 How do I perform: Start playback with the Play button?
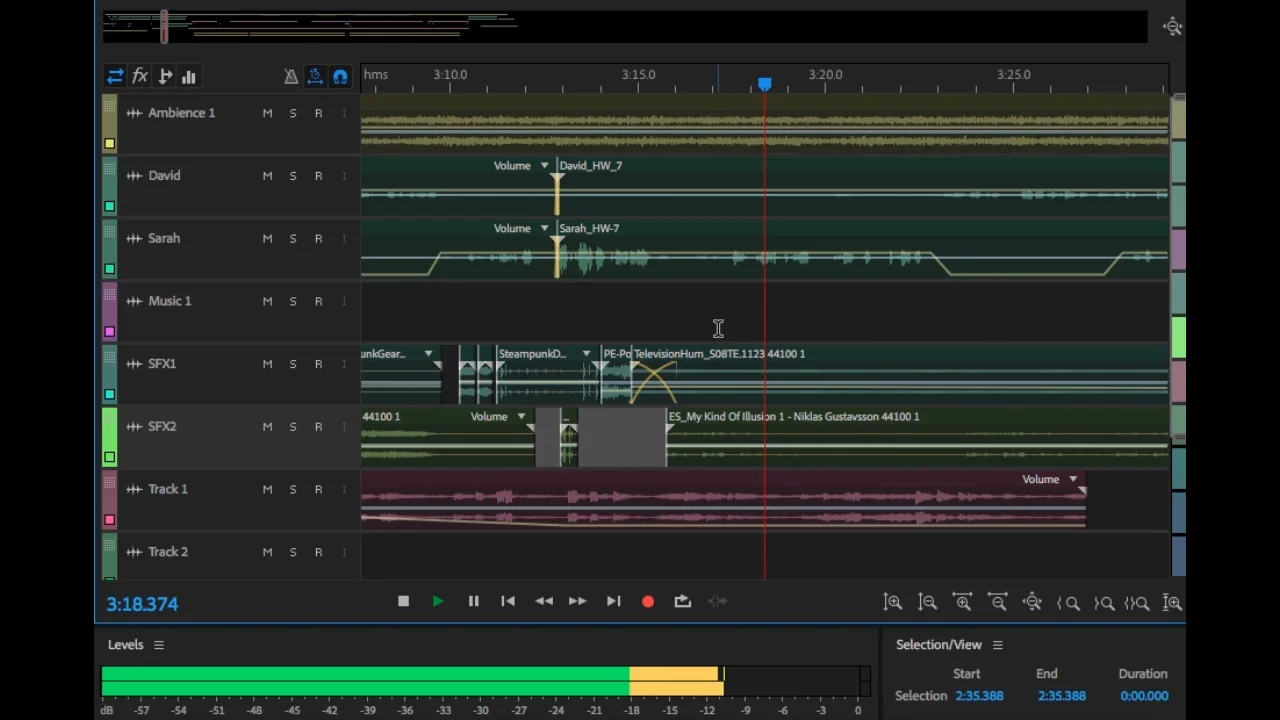(x=438, y=602)
